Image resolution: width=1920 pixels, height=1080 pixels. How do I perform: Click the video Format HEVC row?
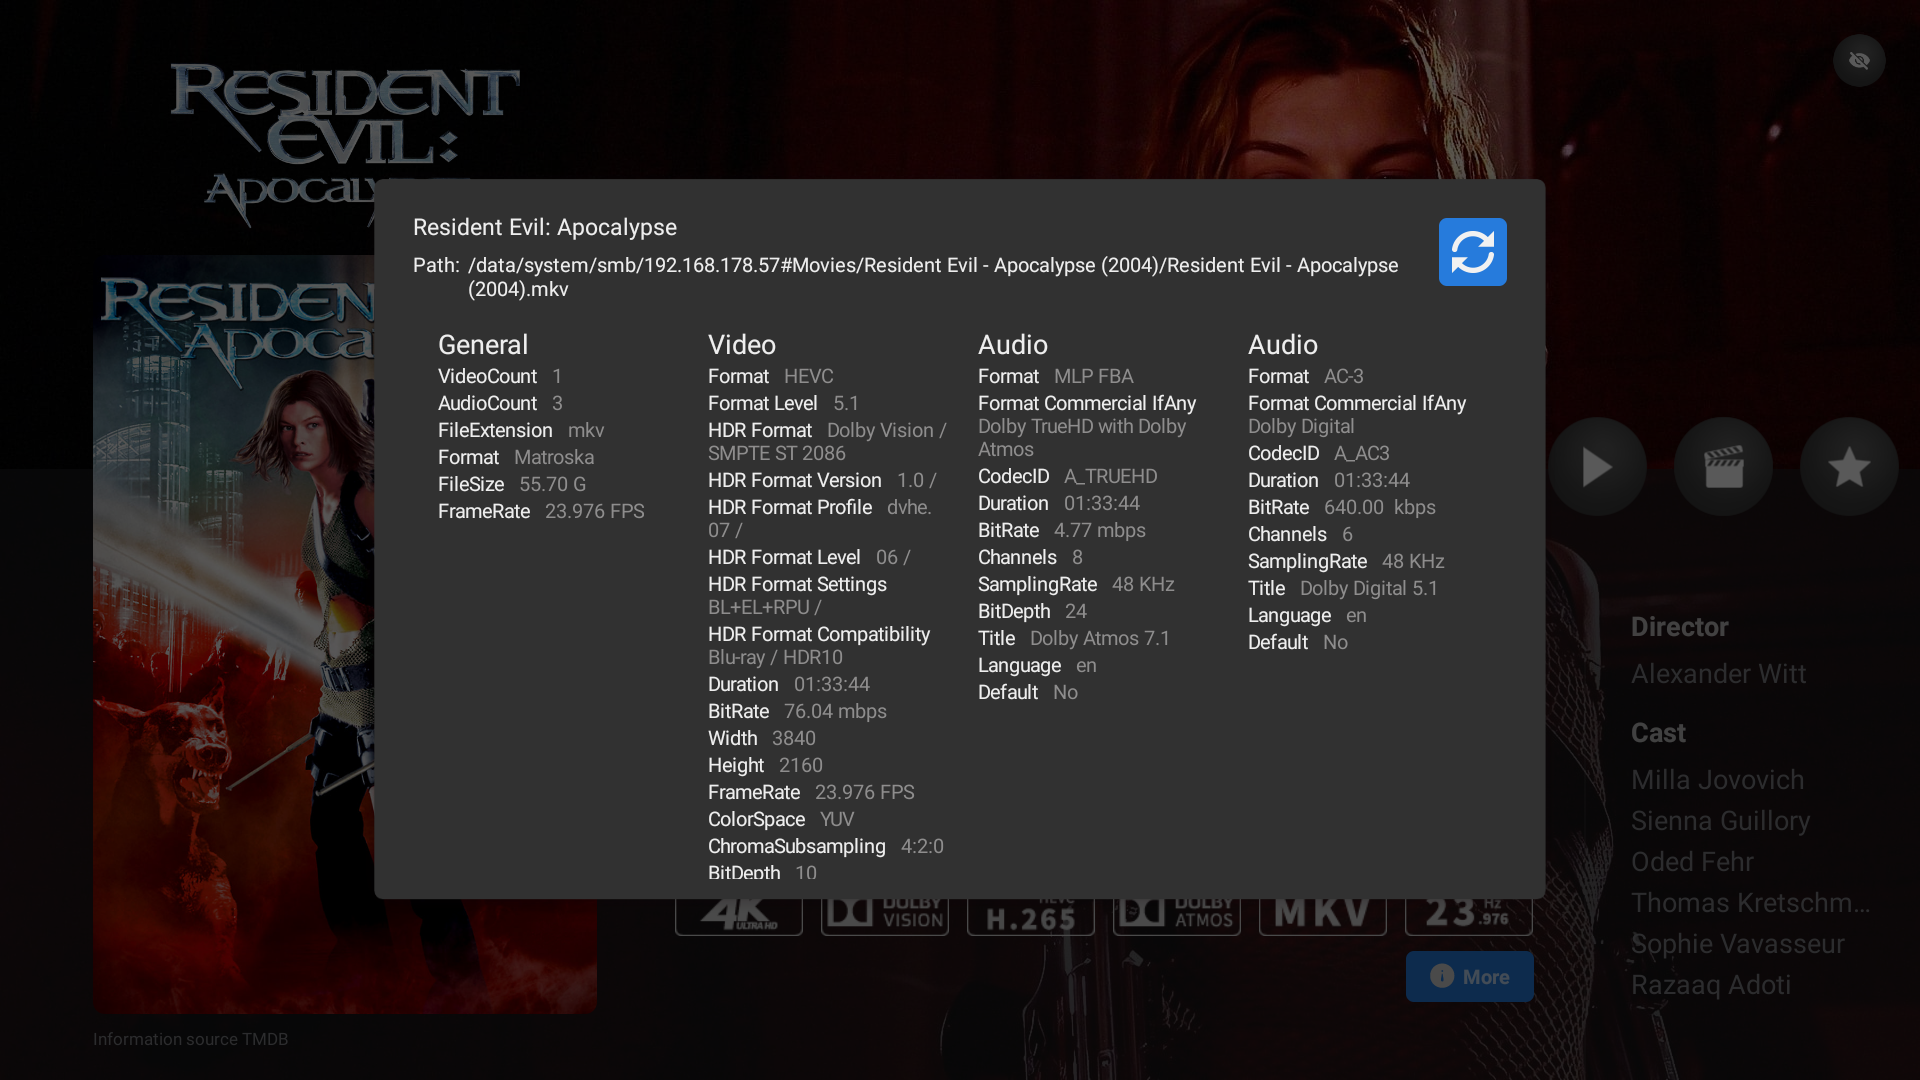coord(771,376)
